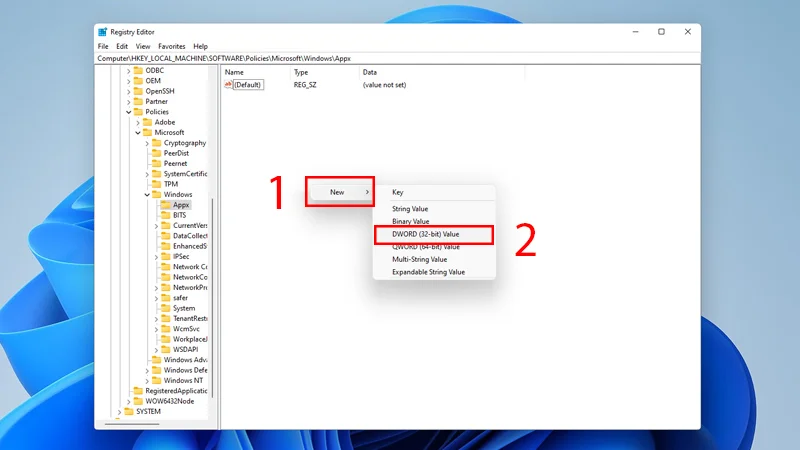
Task: Click the OEM folder icon
Action: tap(138, 81)
